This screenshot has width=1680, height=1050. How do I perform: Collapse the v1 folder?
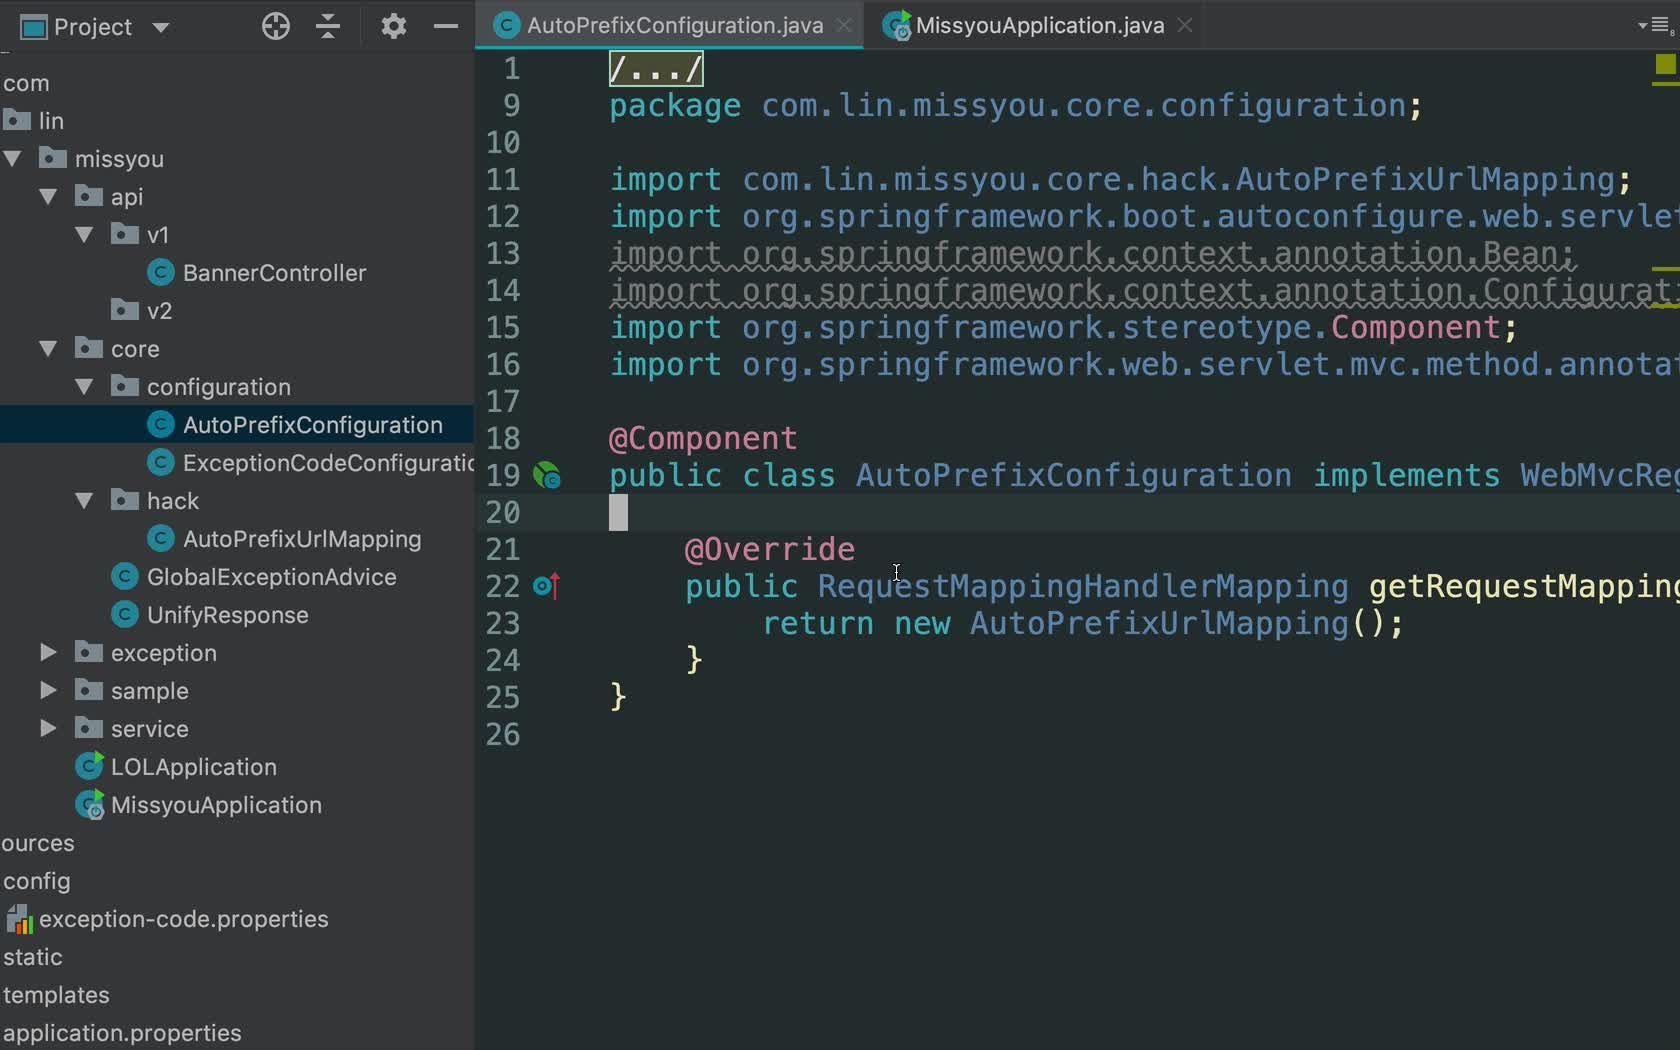(x=85, y=235)
